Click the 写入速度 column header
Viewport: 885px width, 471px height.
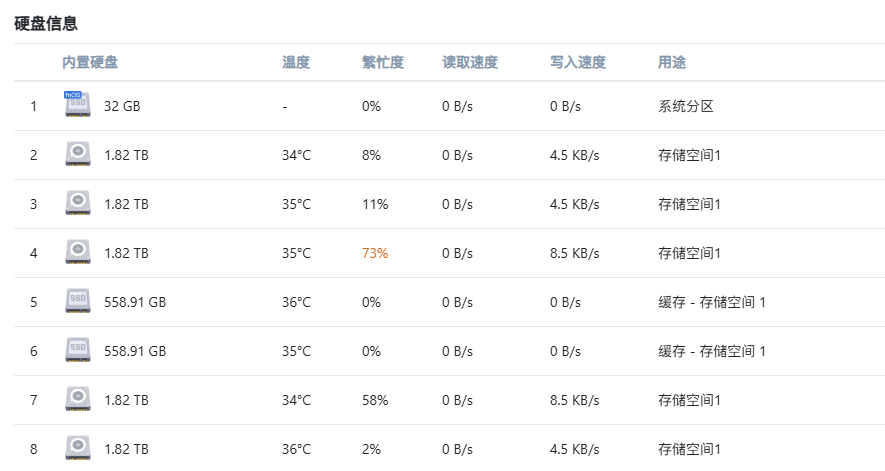578,62
